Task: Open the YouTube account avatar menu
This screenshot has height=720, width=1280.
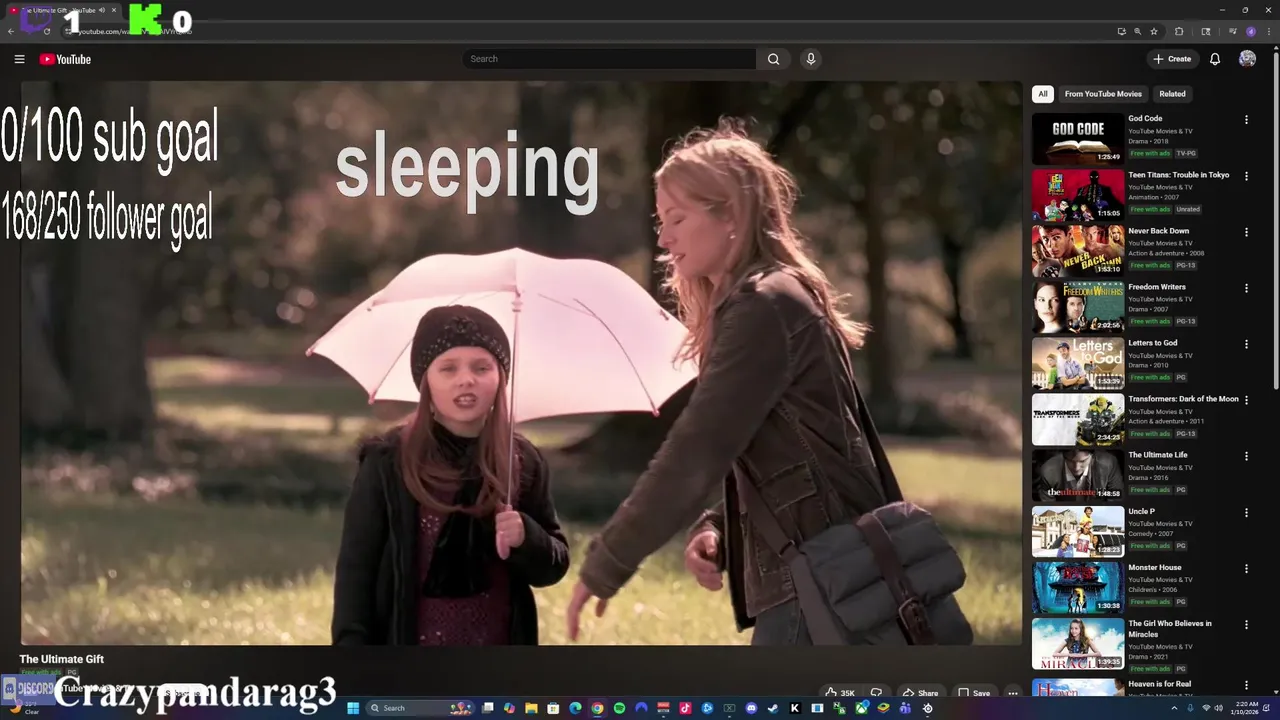Action: 1247,59
